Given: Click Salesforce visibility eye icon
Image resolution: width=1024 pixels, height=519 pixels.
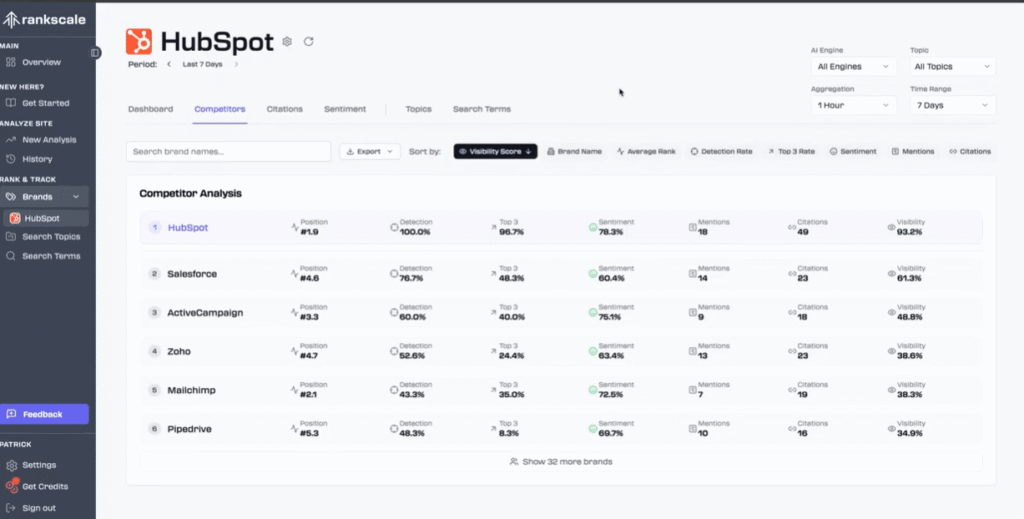Looking at the screenshot, I should (891, 274).
